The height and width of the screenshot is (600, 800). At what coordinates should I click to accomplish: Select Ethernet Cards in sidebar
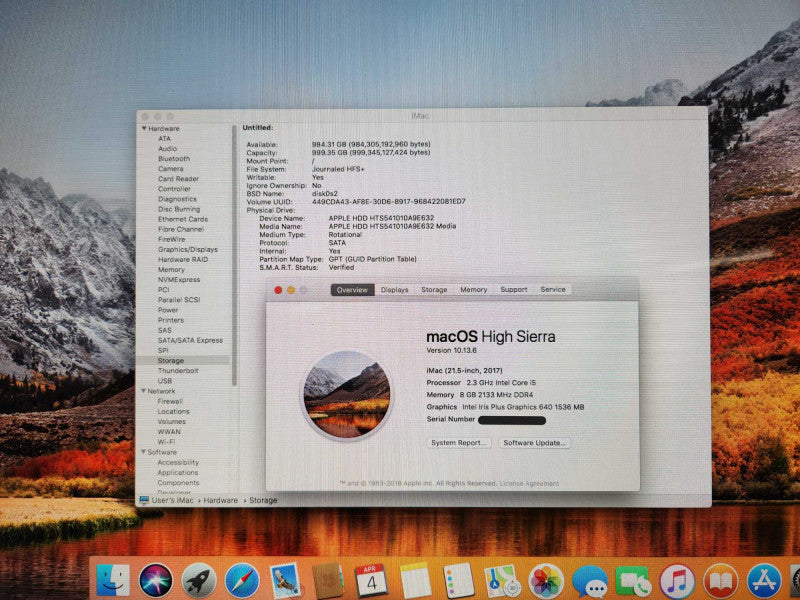183,219
